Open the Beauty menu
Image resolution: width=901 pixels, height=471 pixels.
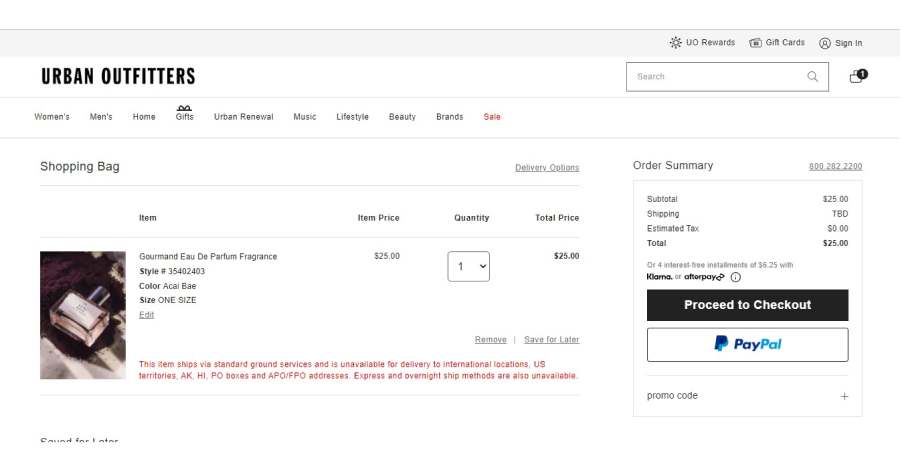pyautogui.click(x=402, y=117)
